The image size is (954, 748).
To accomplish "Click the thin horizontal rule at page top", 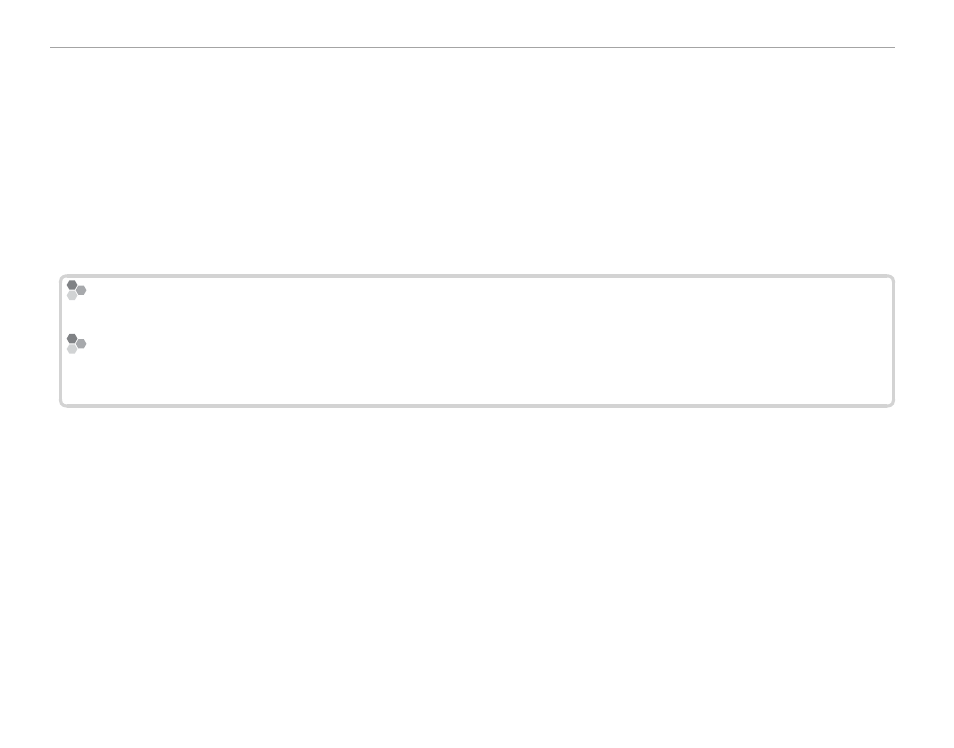I will click(x=472, y=47).
